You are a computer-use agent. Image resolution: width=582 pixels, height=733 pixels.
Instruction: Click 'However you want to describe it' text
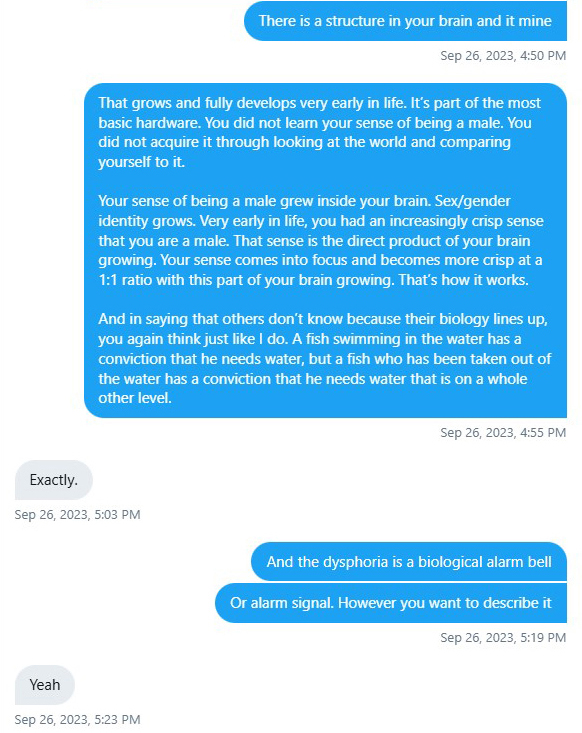(x=445, y=603)
